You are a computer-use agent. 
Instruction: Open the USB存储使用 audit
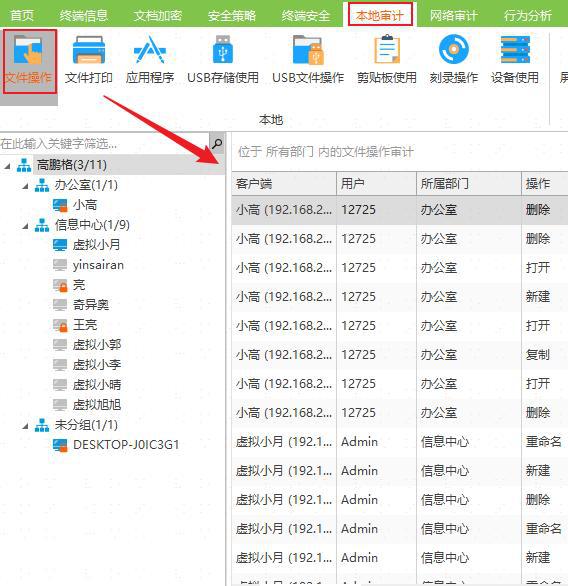[x=223, y=60]
